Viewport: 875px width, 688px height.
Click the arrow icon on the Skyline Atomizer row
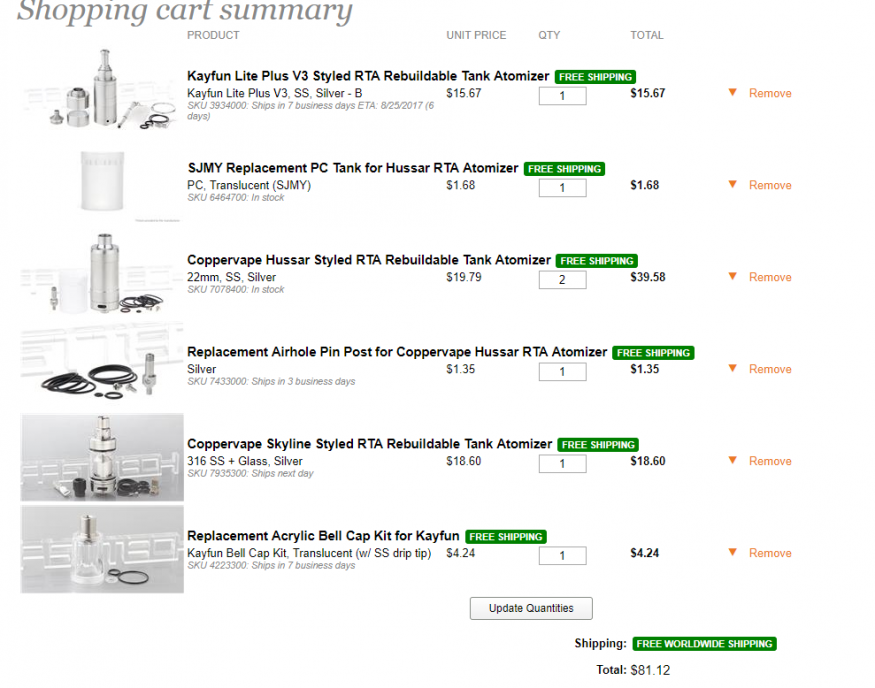tap(733, 460)
